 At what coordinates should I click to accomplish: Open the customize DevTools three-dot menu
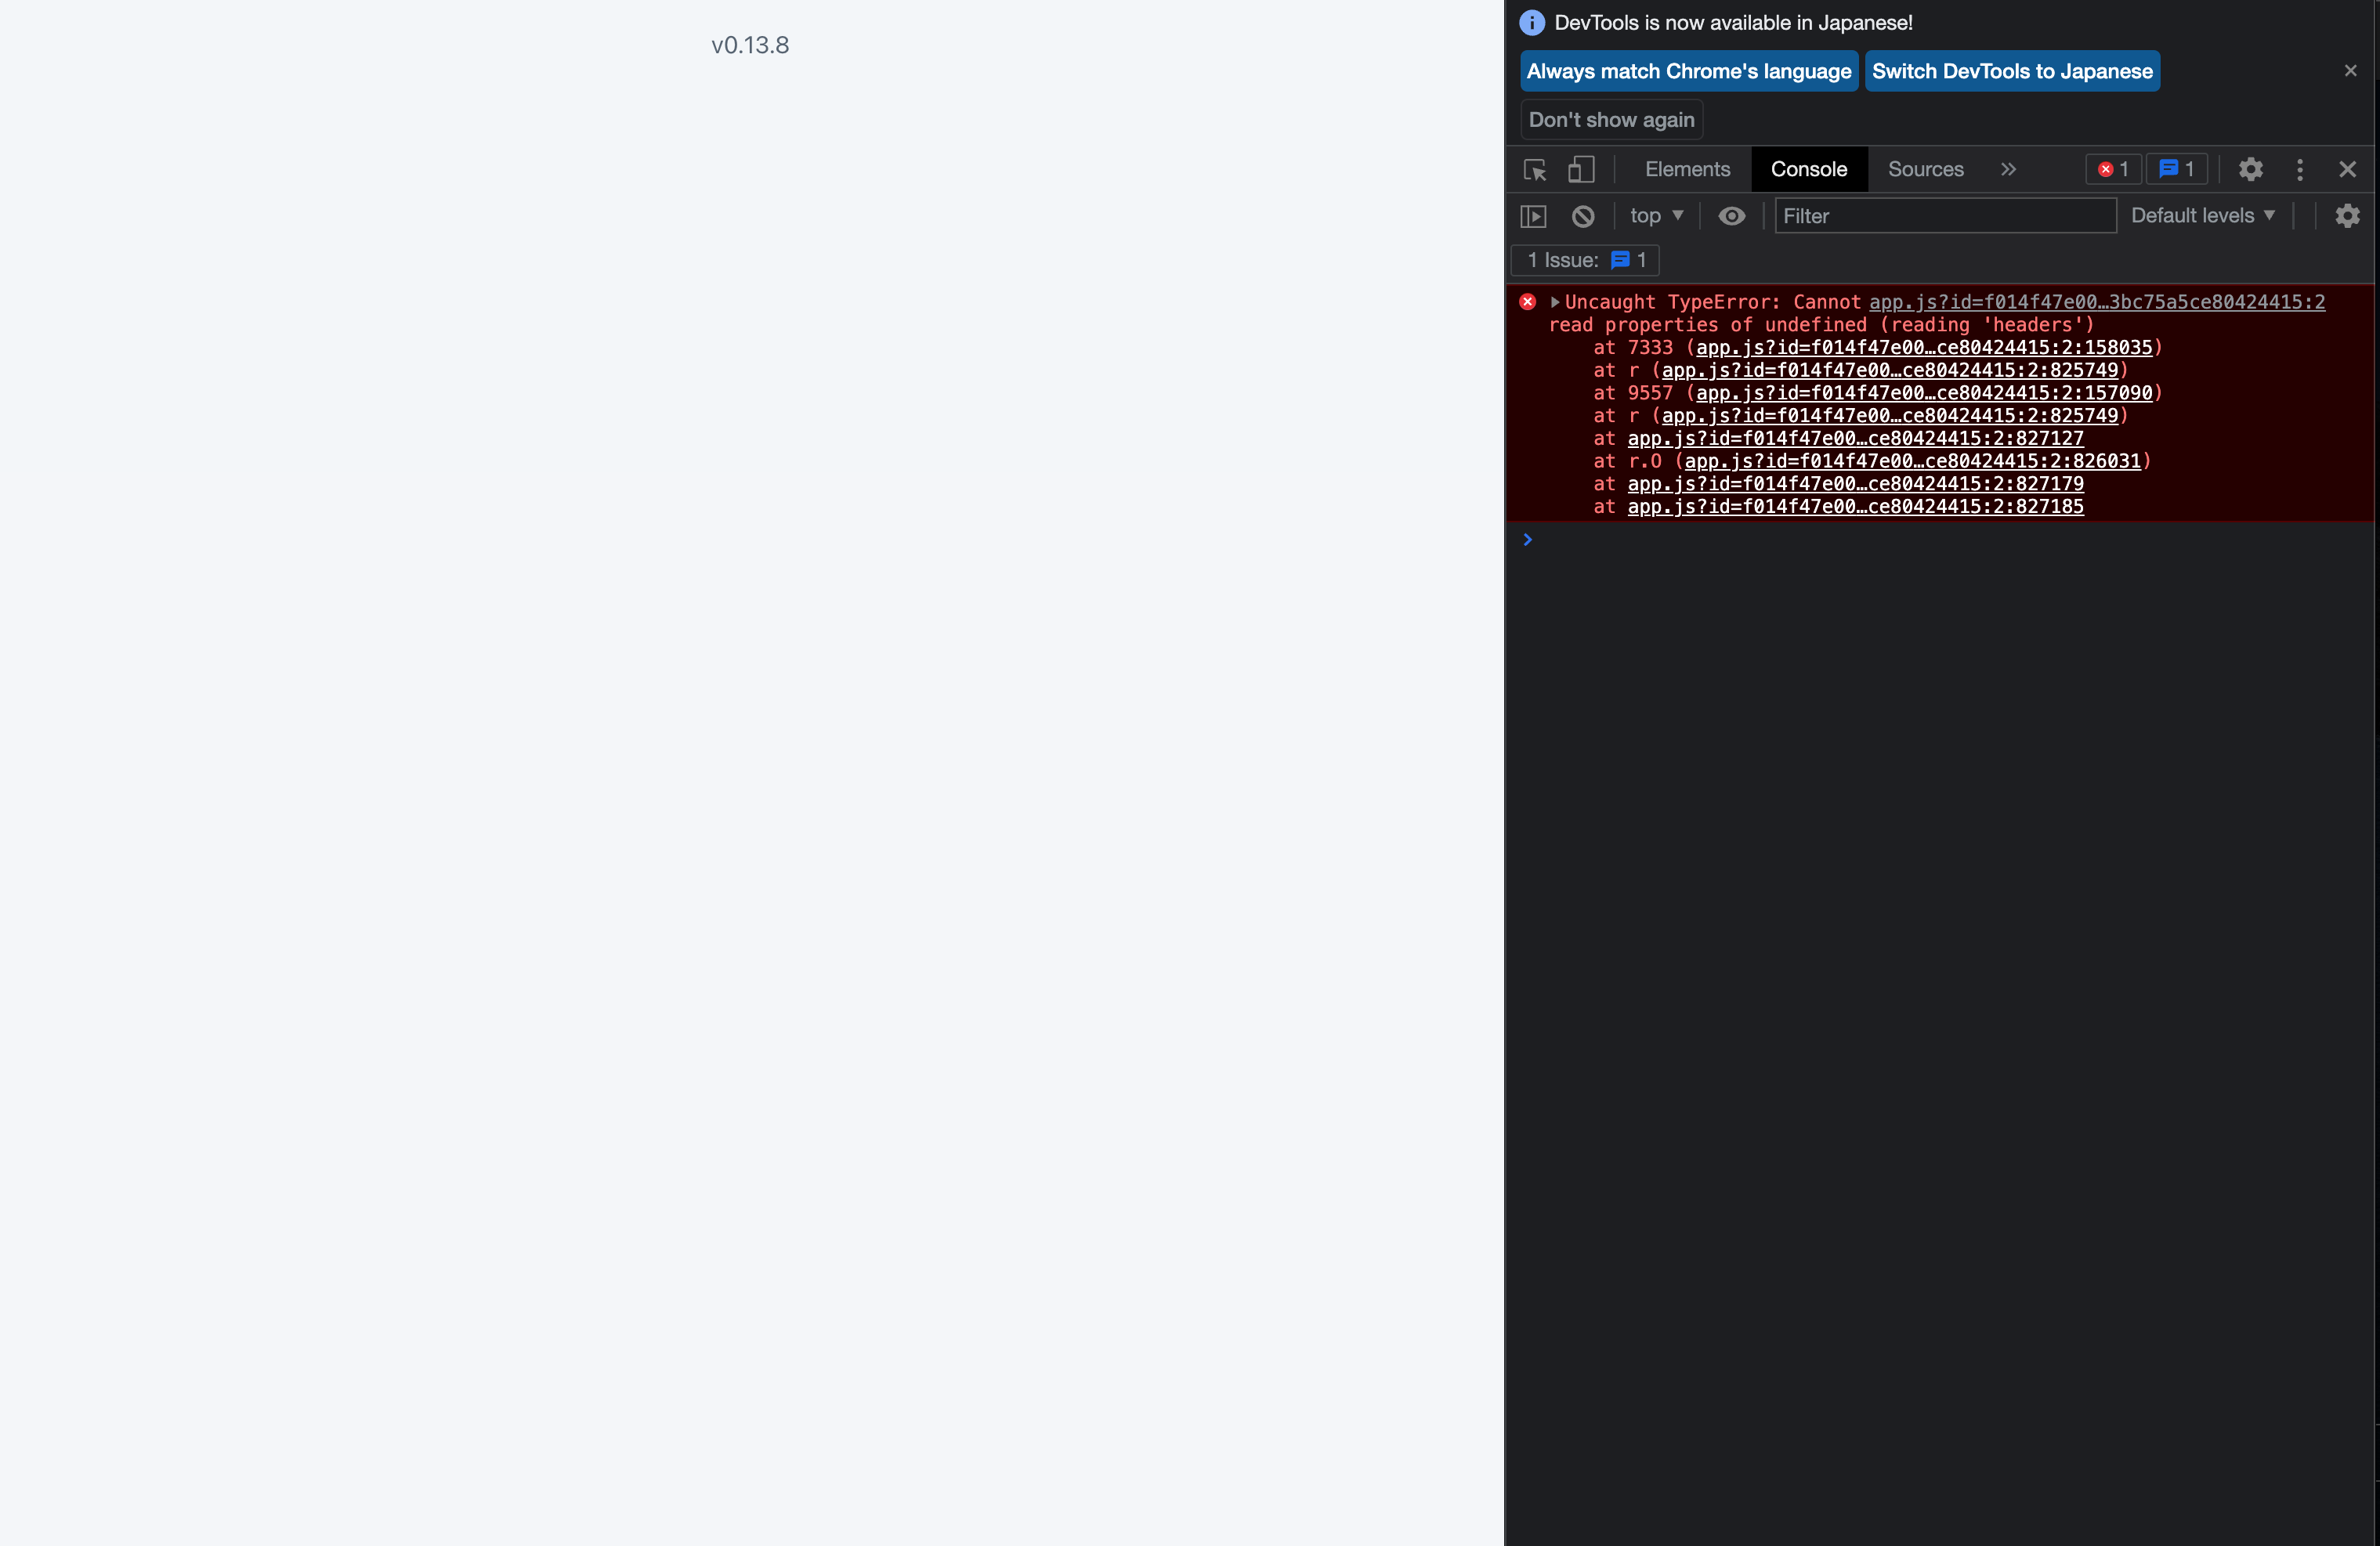pos(2300,169)
